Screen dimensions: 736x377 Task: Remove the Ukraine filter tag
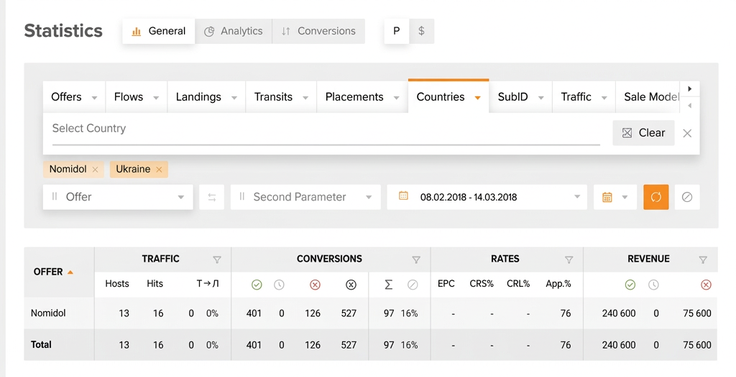tap(159, 170)
